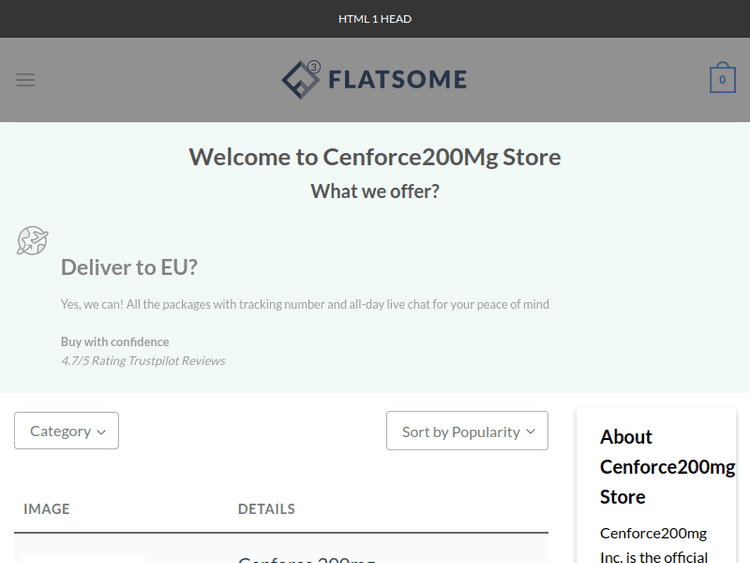Screen dimensions: 750x563
Task: Click the HTML 1 HEAD top bar text
Action: tap(375, 19)
